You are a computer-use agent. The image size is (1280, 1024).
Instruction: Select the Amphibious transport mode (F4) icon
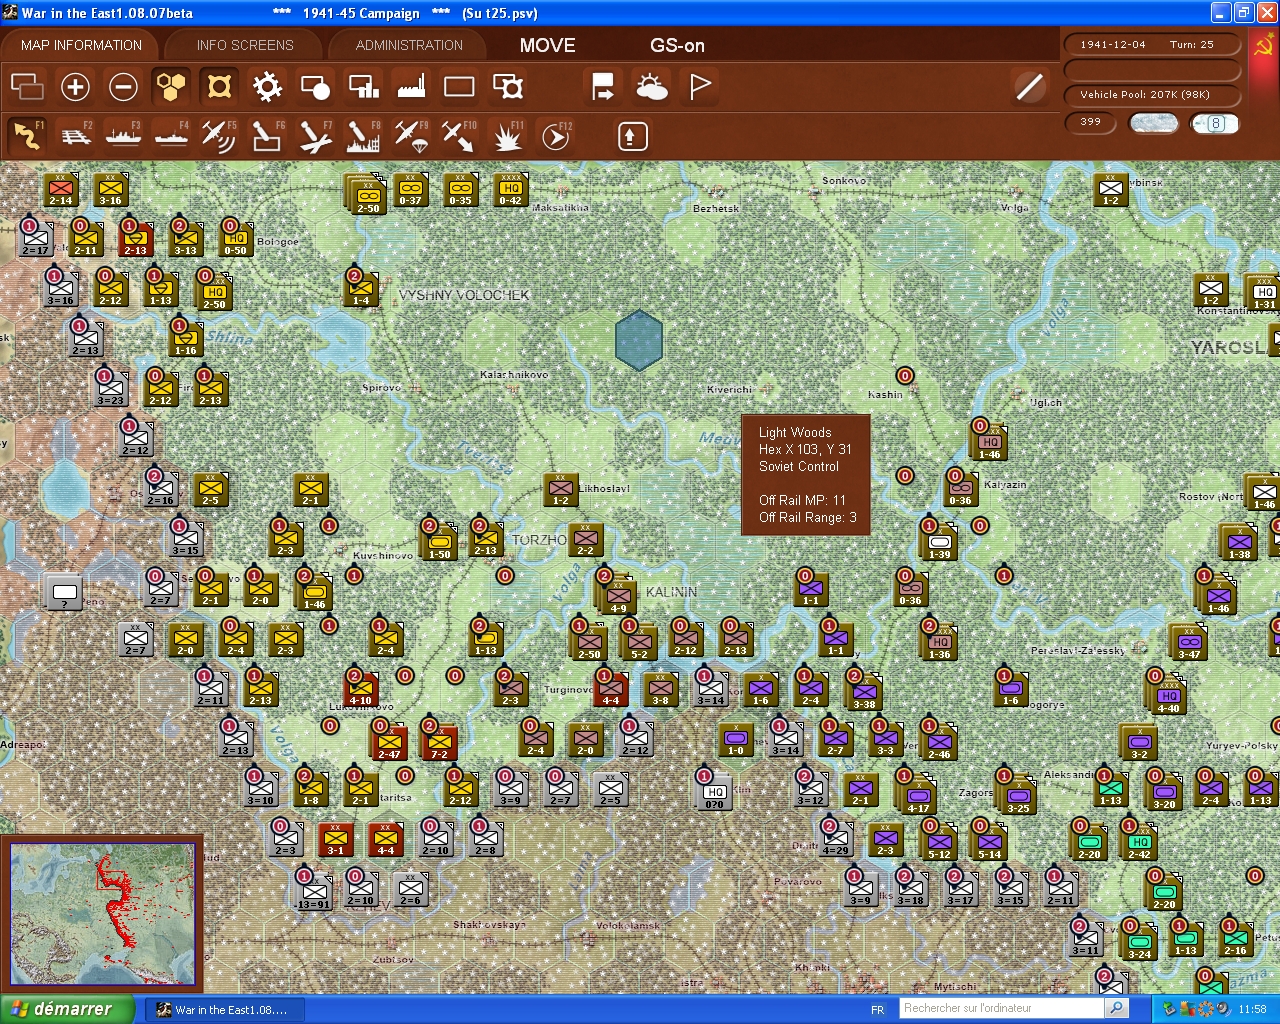[171, 136]
